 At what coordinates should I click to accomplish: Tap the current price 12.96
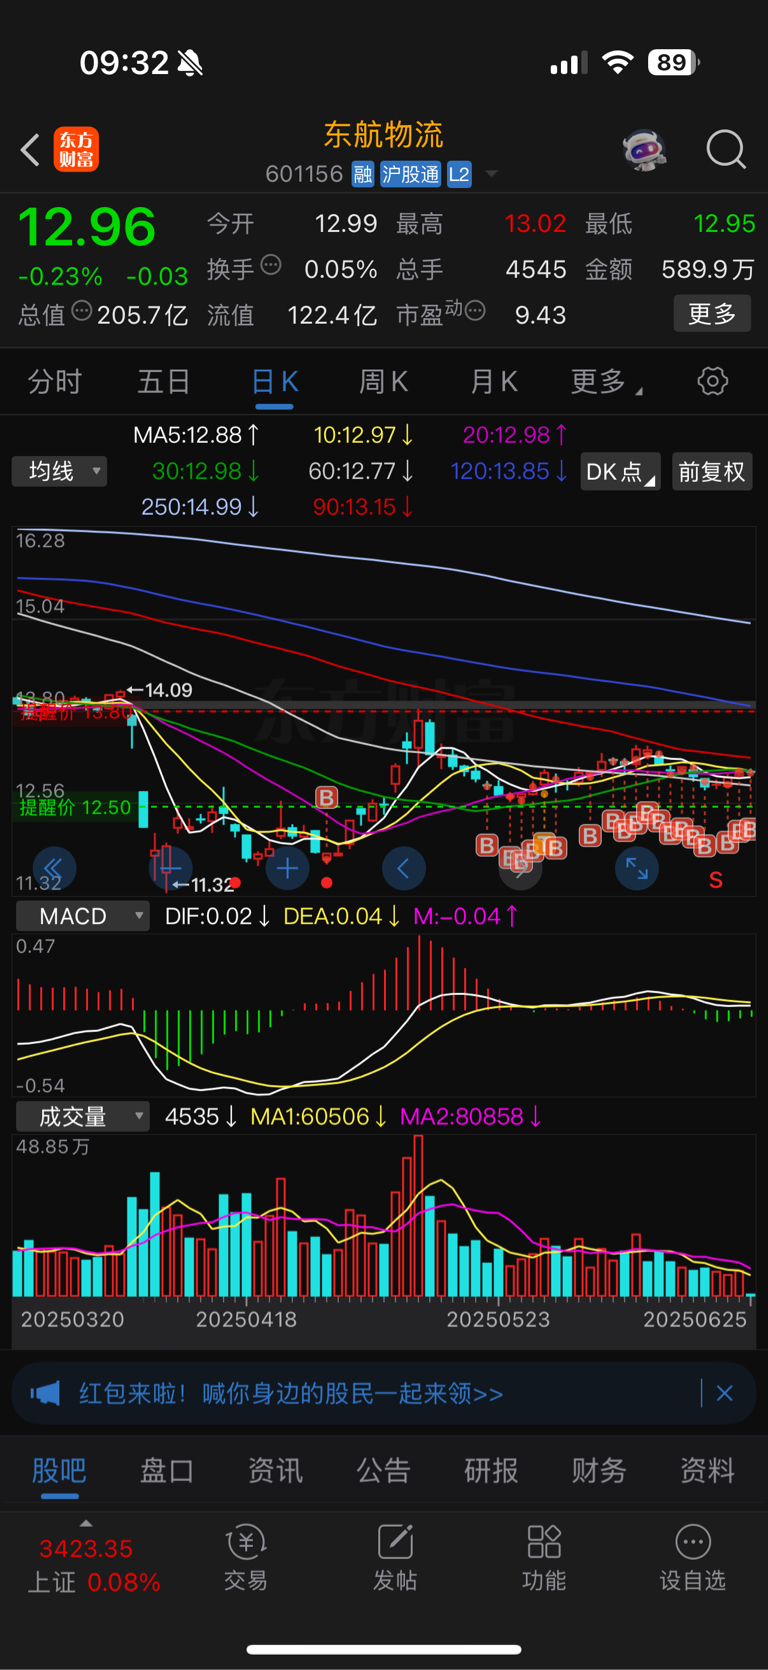88,227
